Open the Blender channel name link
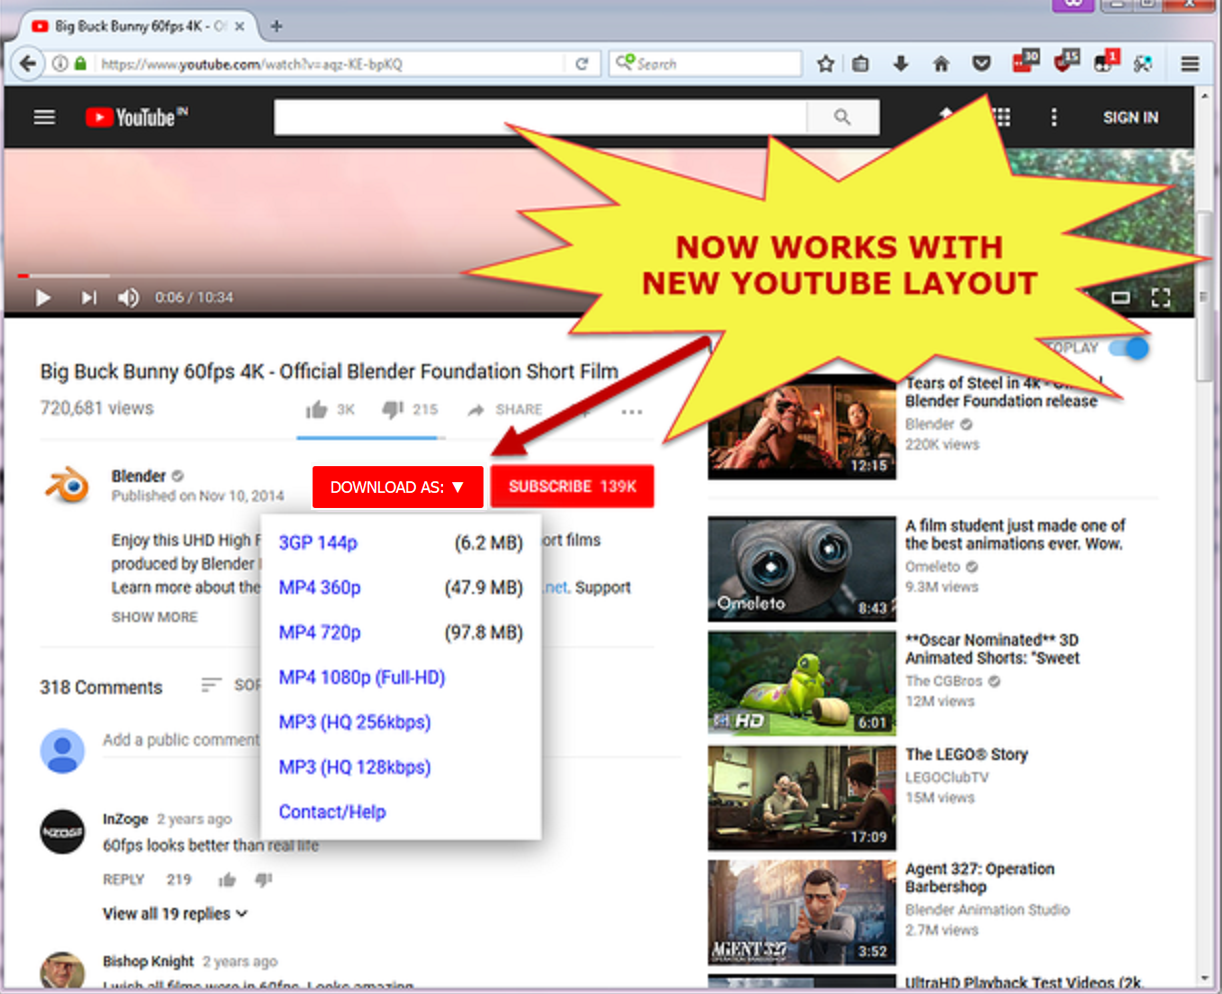 tap(138, 476)
